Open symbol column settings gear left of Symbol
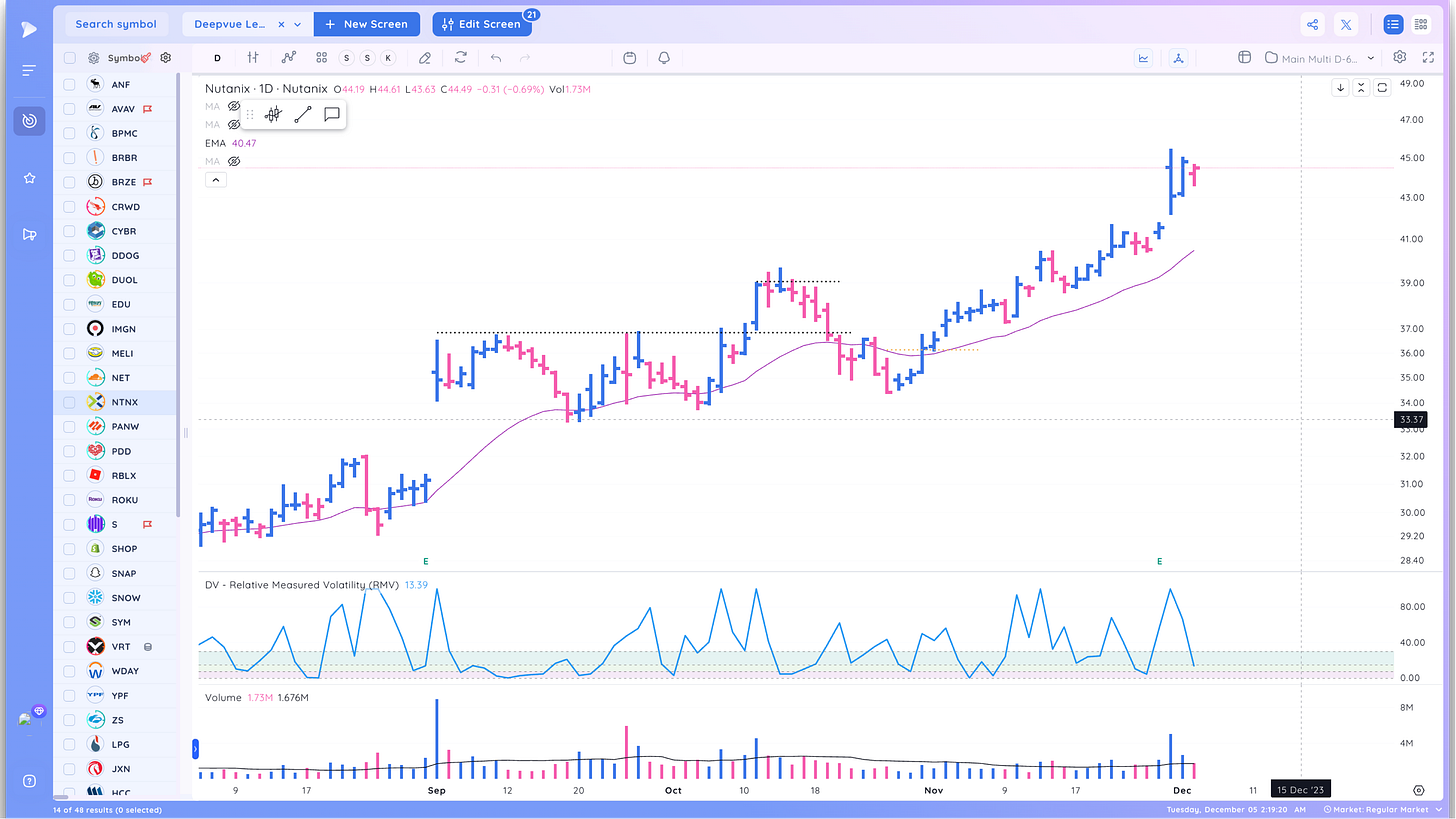This screenshot has height=819, width=1456. pos(94,58)
